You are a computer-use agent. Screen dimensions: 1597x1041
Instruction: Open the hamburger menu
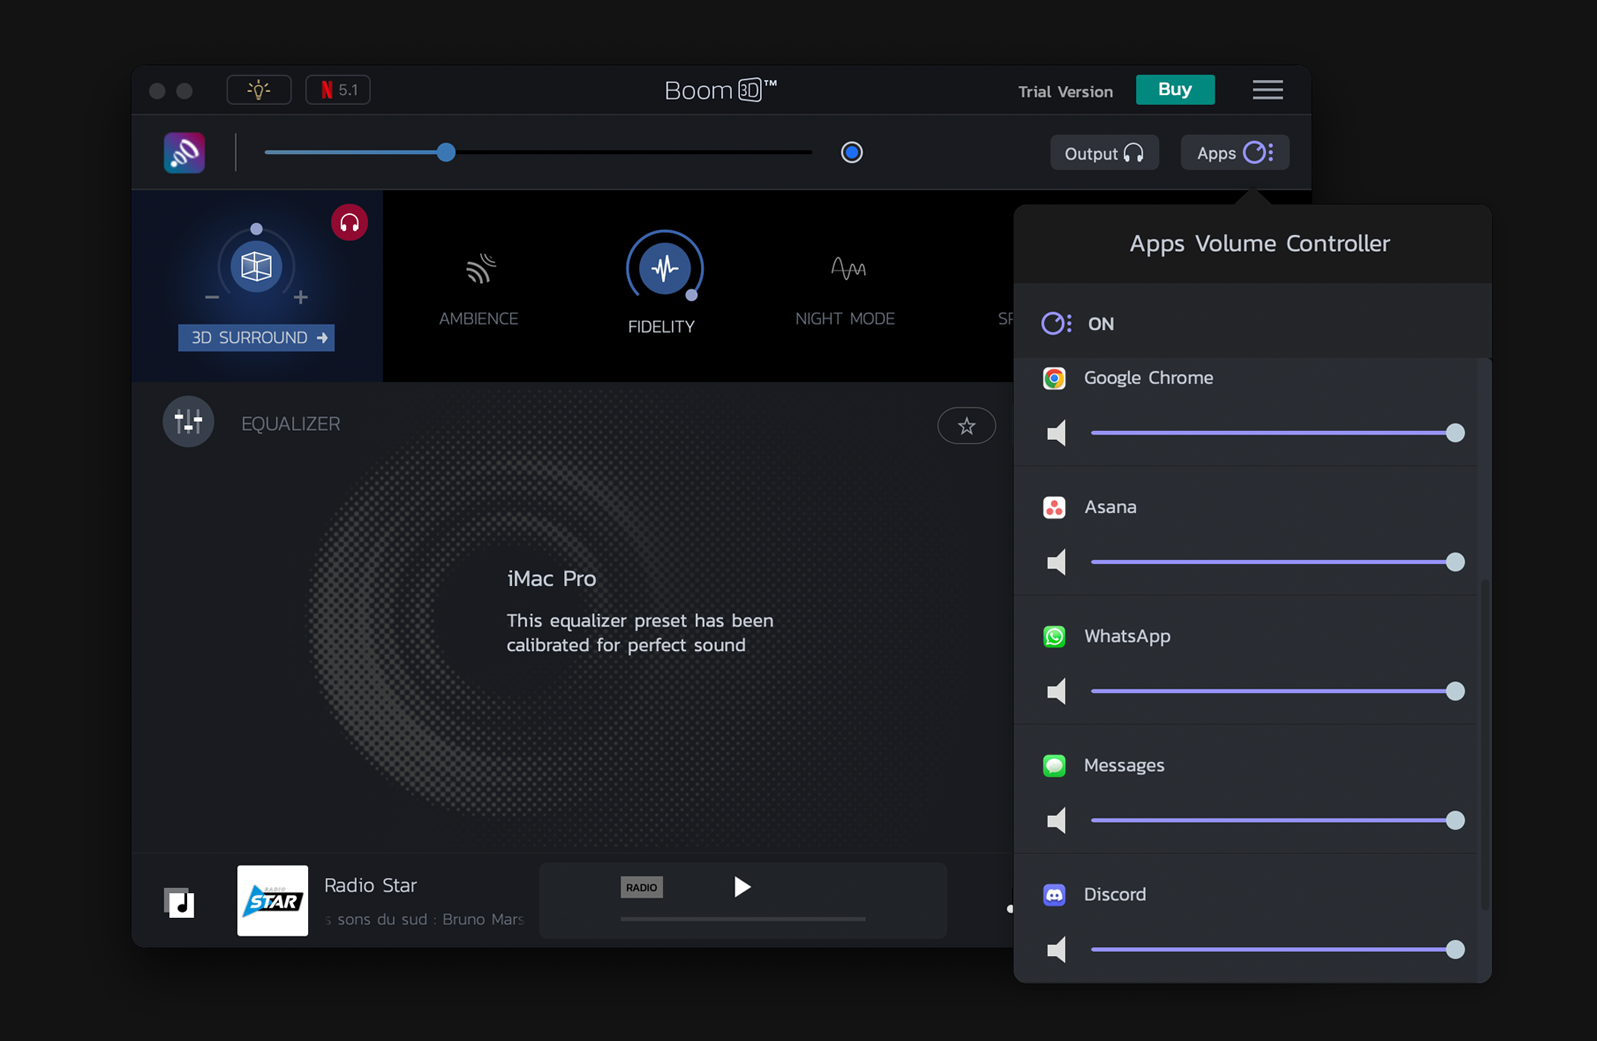pos(1267,90)
